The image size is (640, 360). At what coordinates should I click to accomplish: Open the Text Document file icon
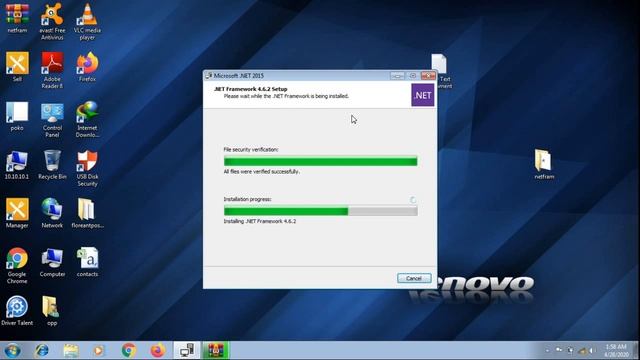440,64
